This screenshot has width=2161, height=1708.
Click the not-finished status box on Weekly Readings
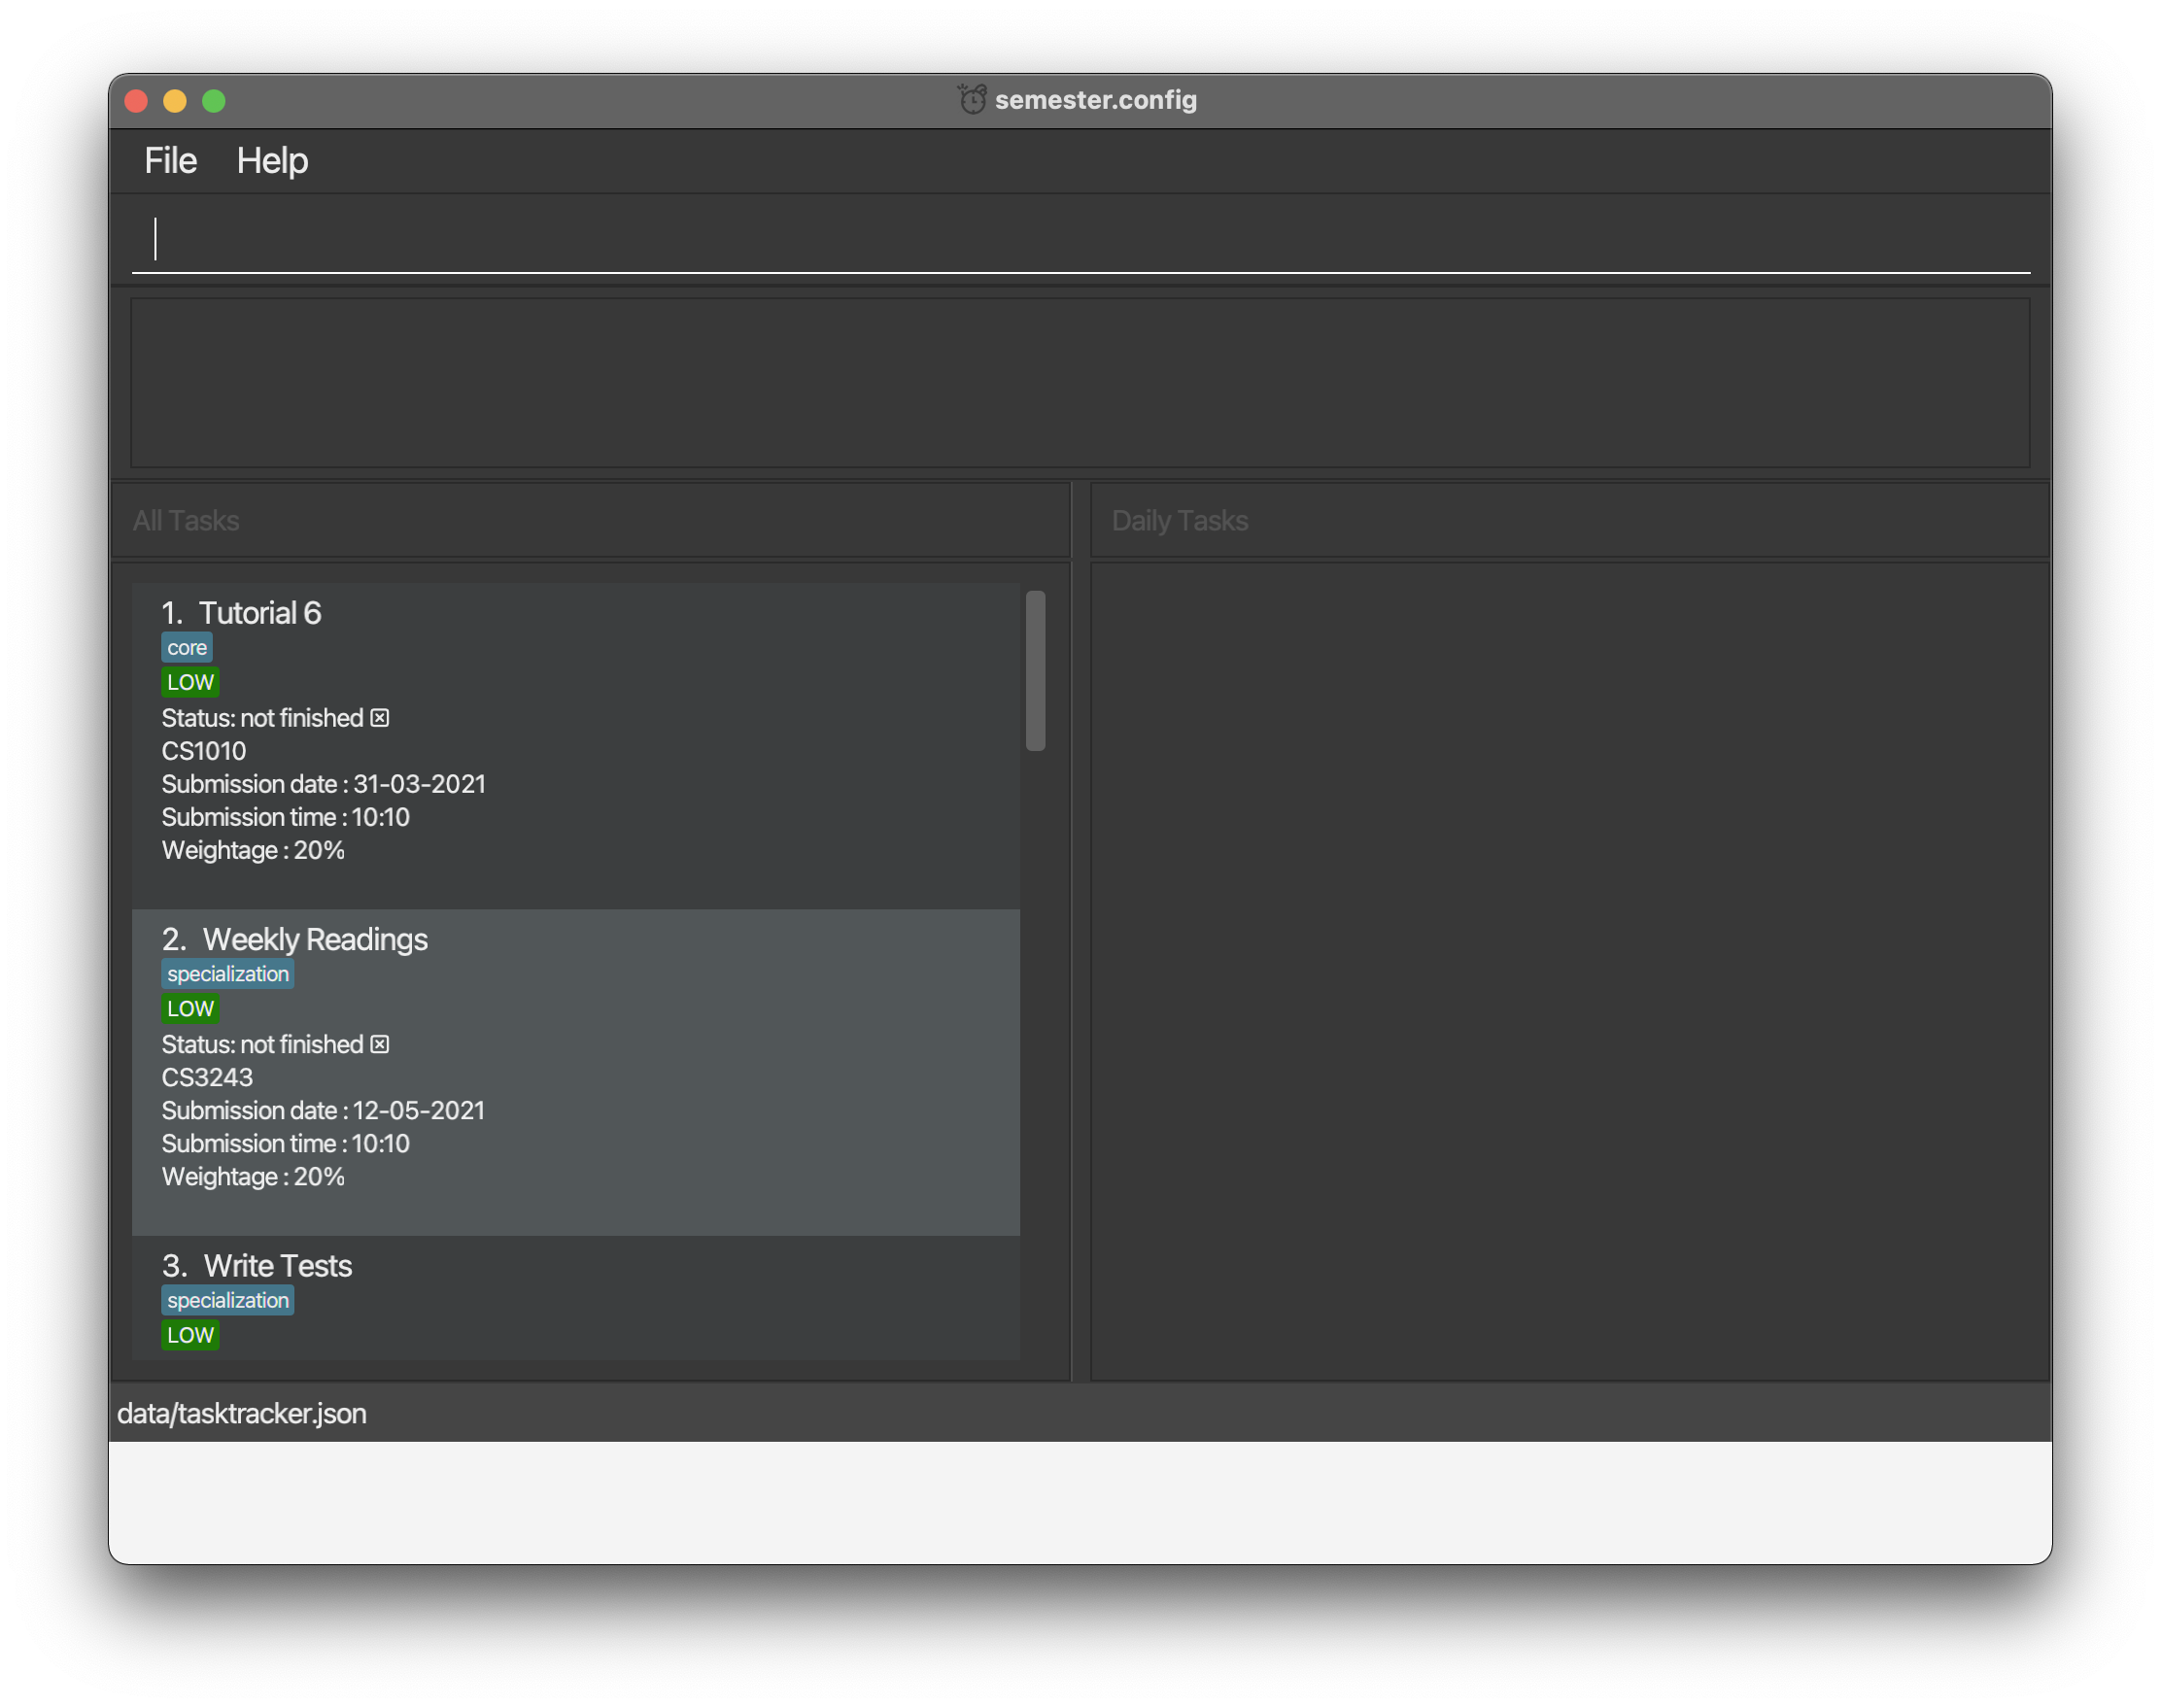pyautogui.click(x=380, y=1044)
